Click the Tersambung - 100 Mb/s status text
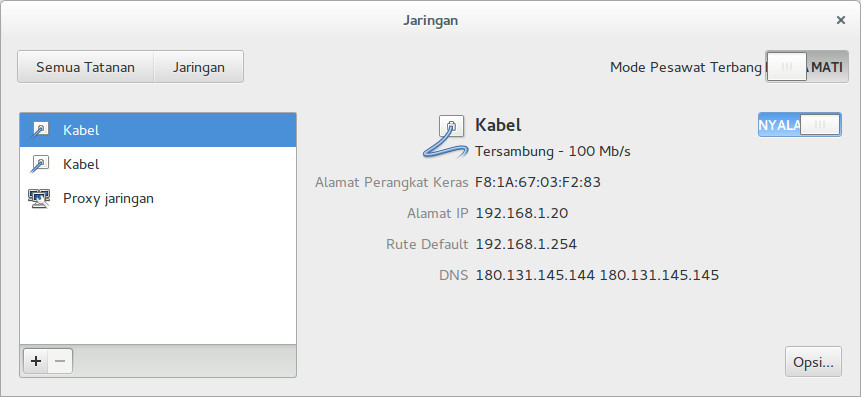Screen dimensions: 861x397 click(552, 152)
